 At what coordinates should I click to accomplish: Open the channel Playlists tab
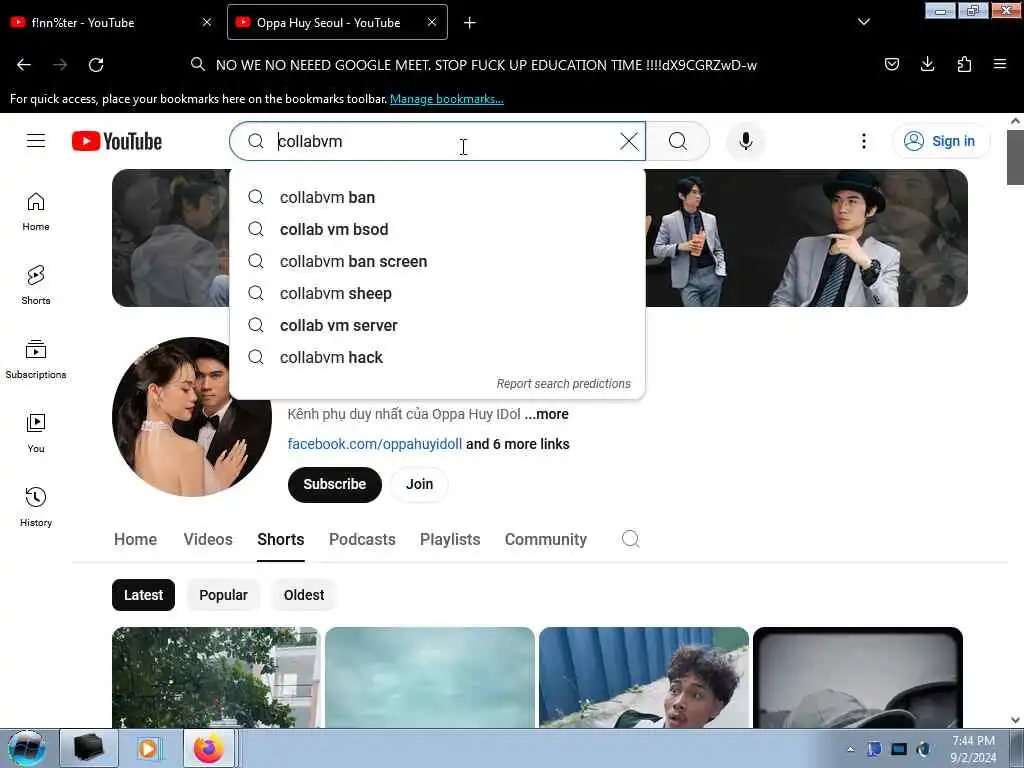pos(450,539)
